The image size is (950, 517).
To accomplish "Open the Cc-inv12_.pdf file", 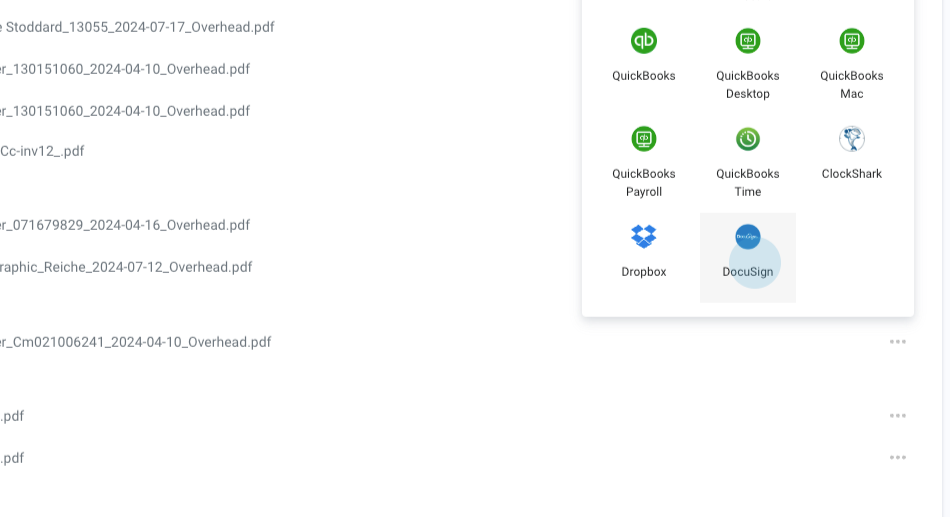I will [x=42, y=151].
